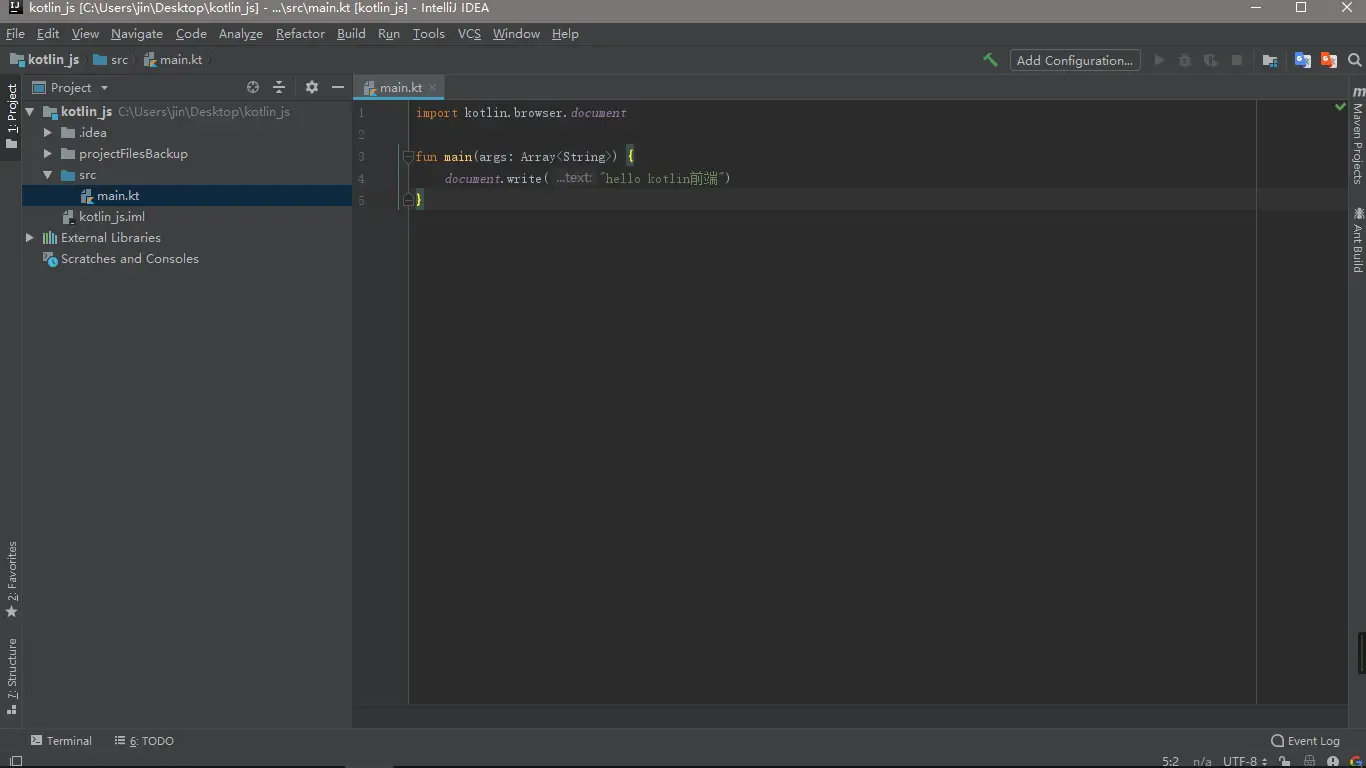Click fold end marker at line 5 gutter
Image resolution: width=1366 pixels, height=768 pixels.
point(408,200)
